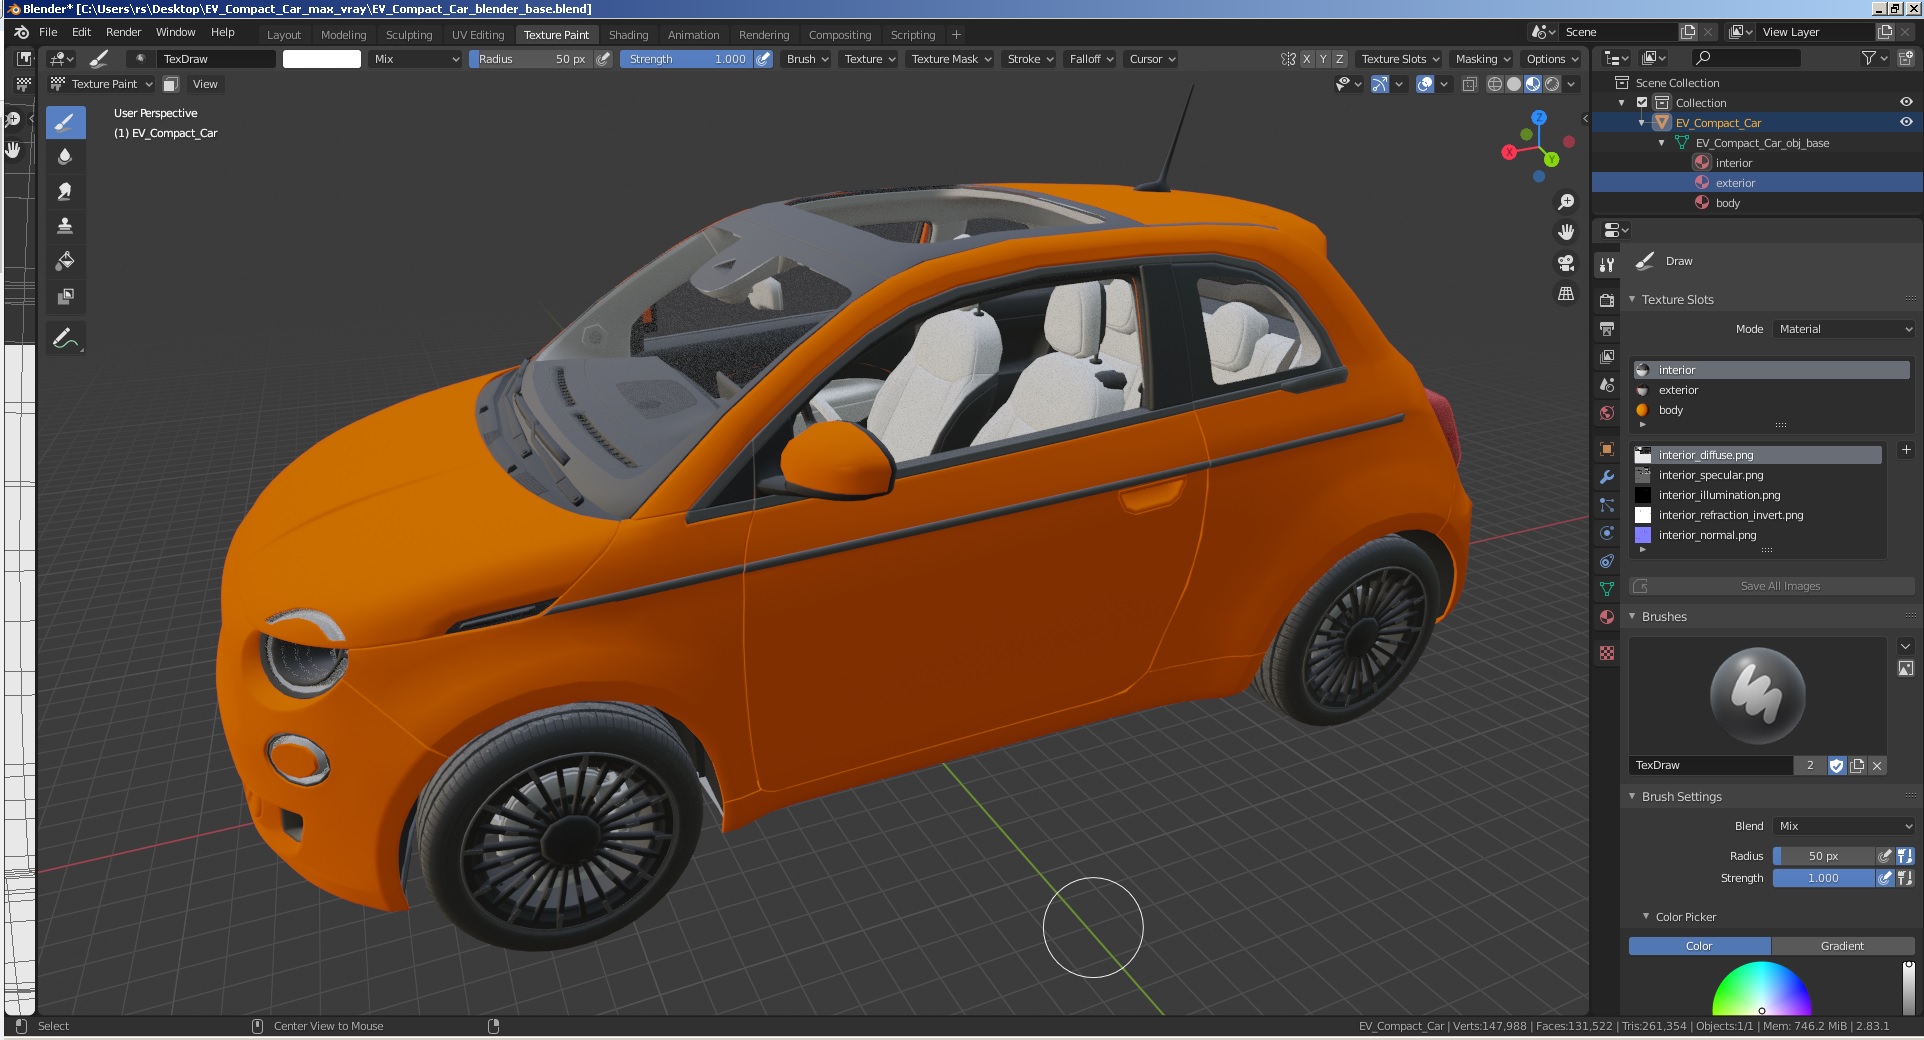
Task: Open the Brush popover dropdown
Action: (x=807, y=59)
